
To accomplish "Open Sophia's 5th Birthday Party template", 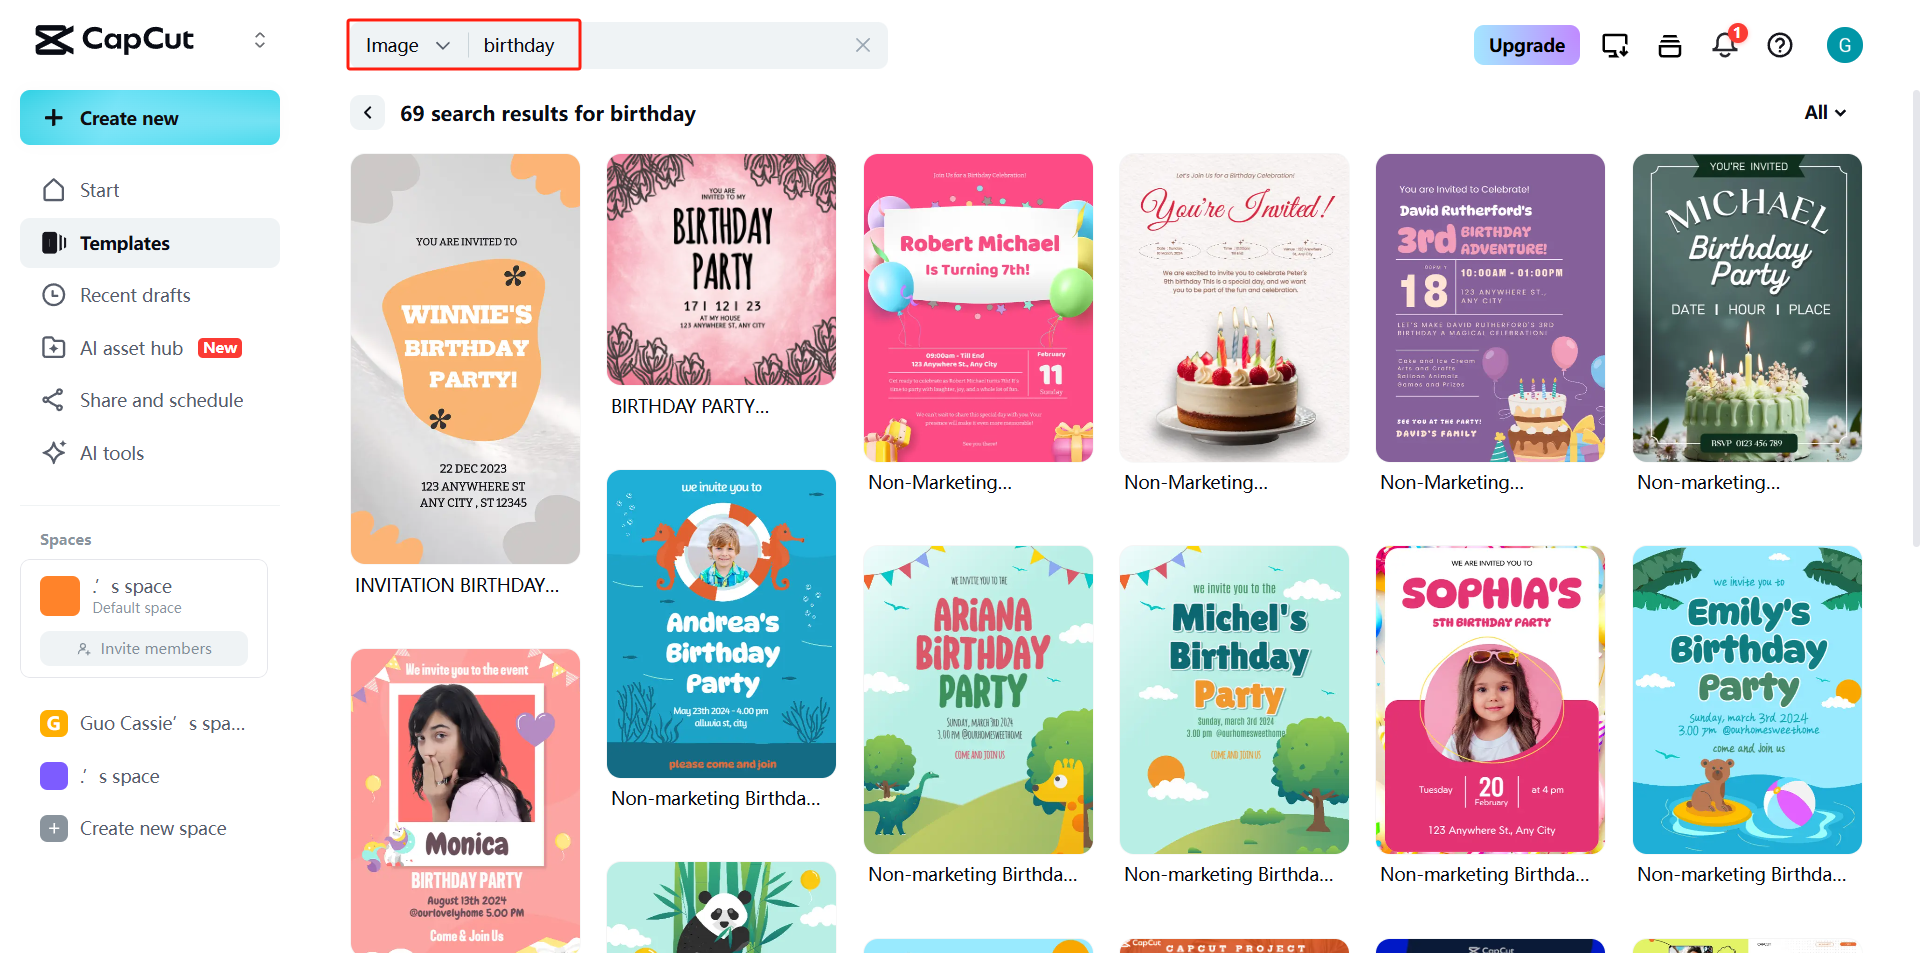I will (1490, 699).
